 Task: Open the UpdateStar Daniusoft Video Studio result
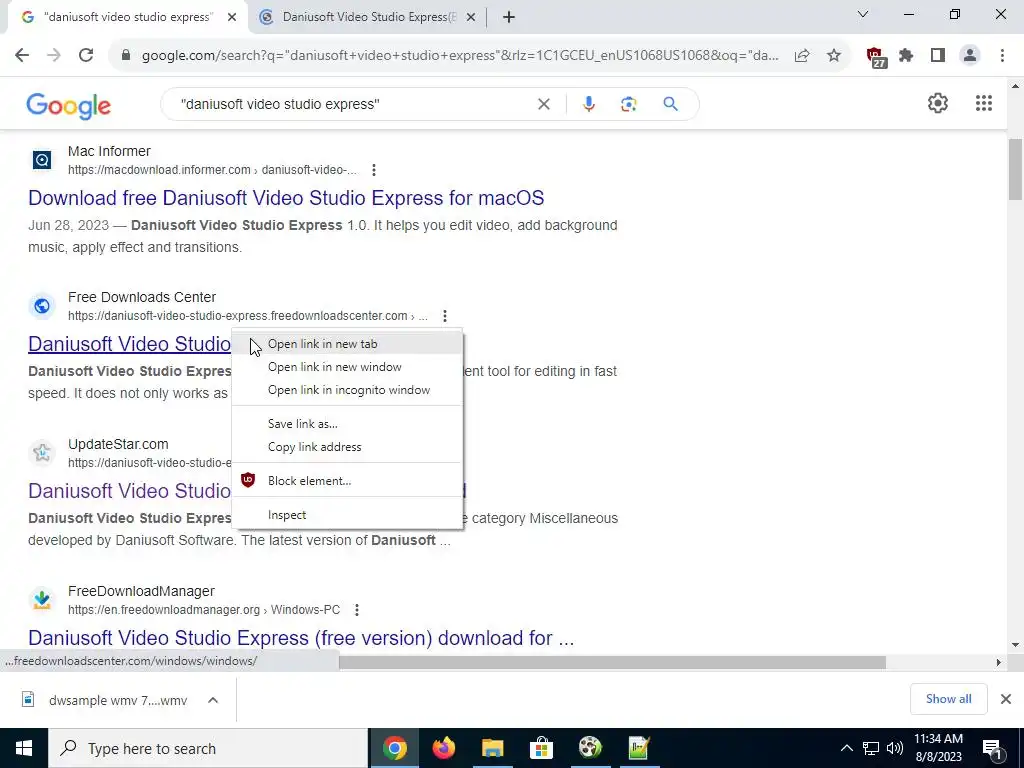click(x=129, y=491)
